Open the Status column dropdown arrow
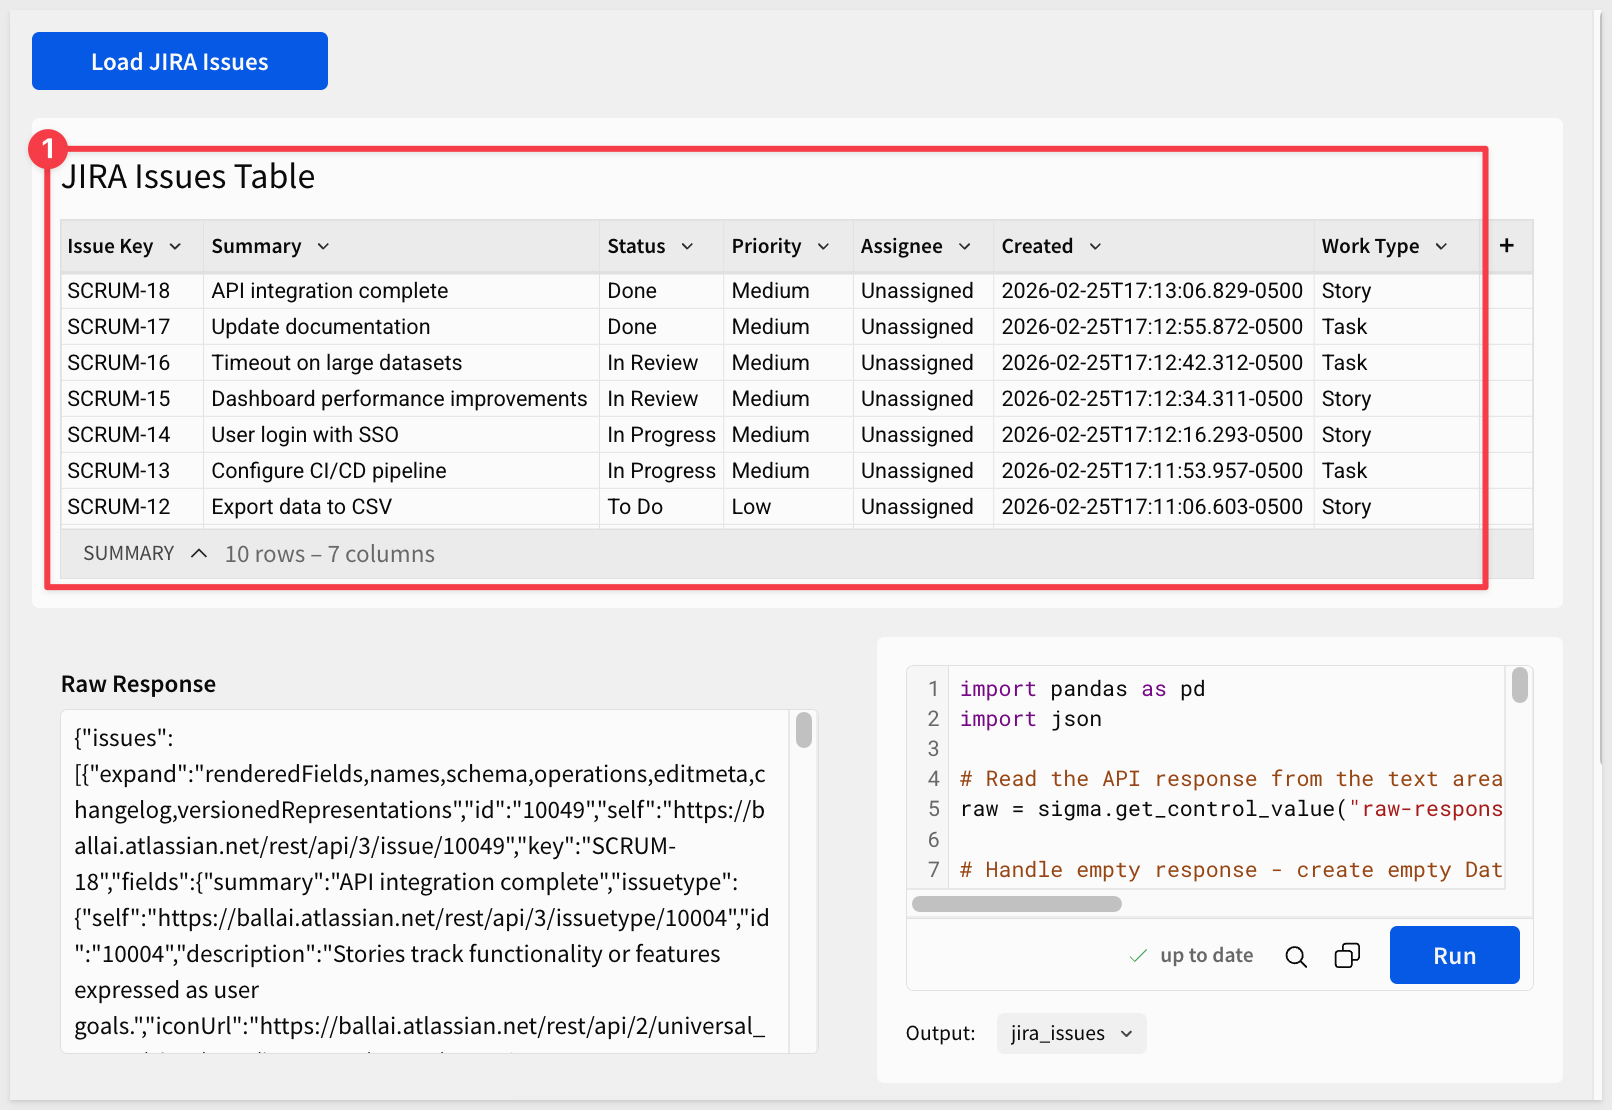The height and width of the screenshot is (1110, 1612). [687, 247]
